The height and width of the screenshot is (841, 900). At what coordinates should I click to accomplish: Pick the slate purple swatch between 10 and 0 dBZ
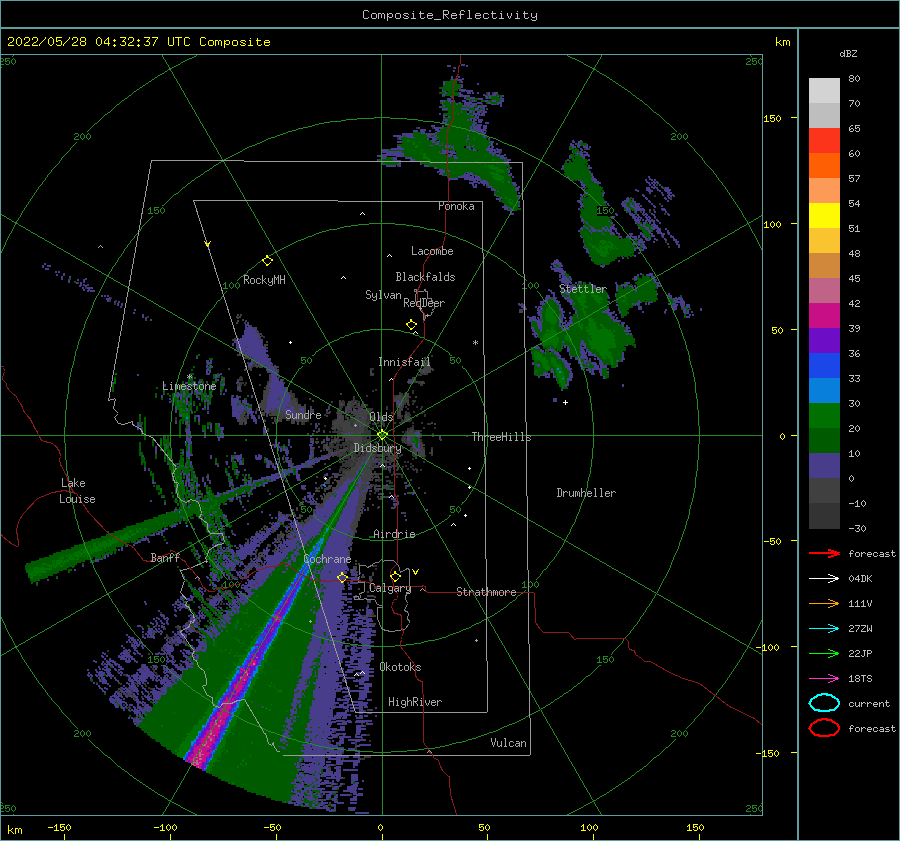(x=824, y=466)
